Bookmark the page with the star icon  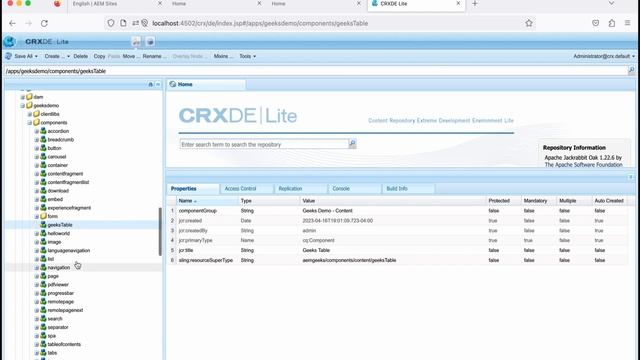point(529,23)
